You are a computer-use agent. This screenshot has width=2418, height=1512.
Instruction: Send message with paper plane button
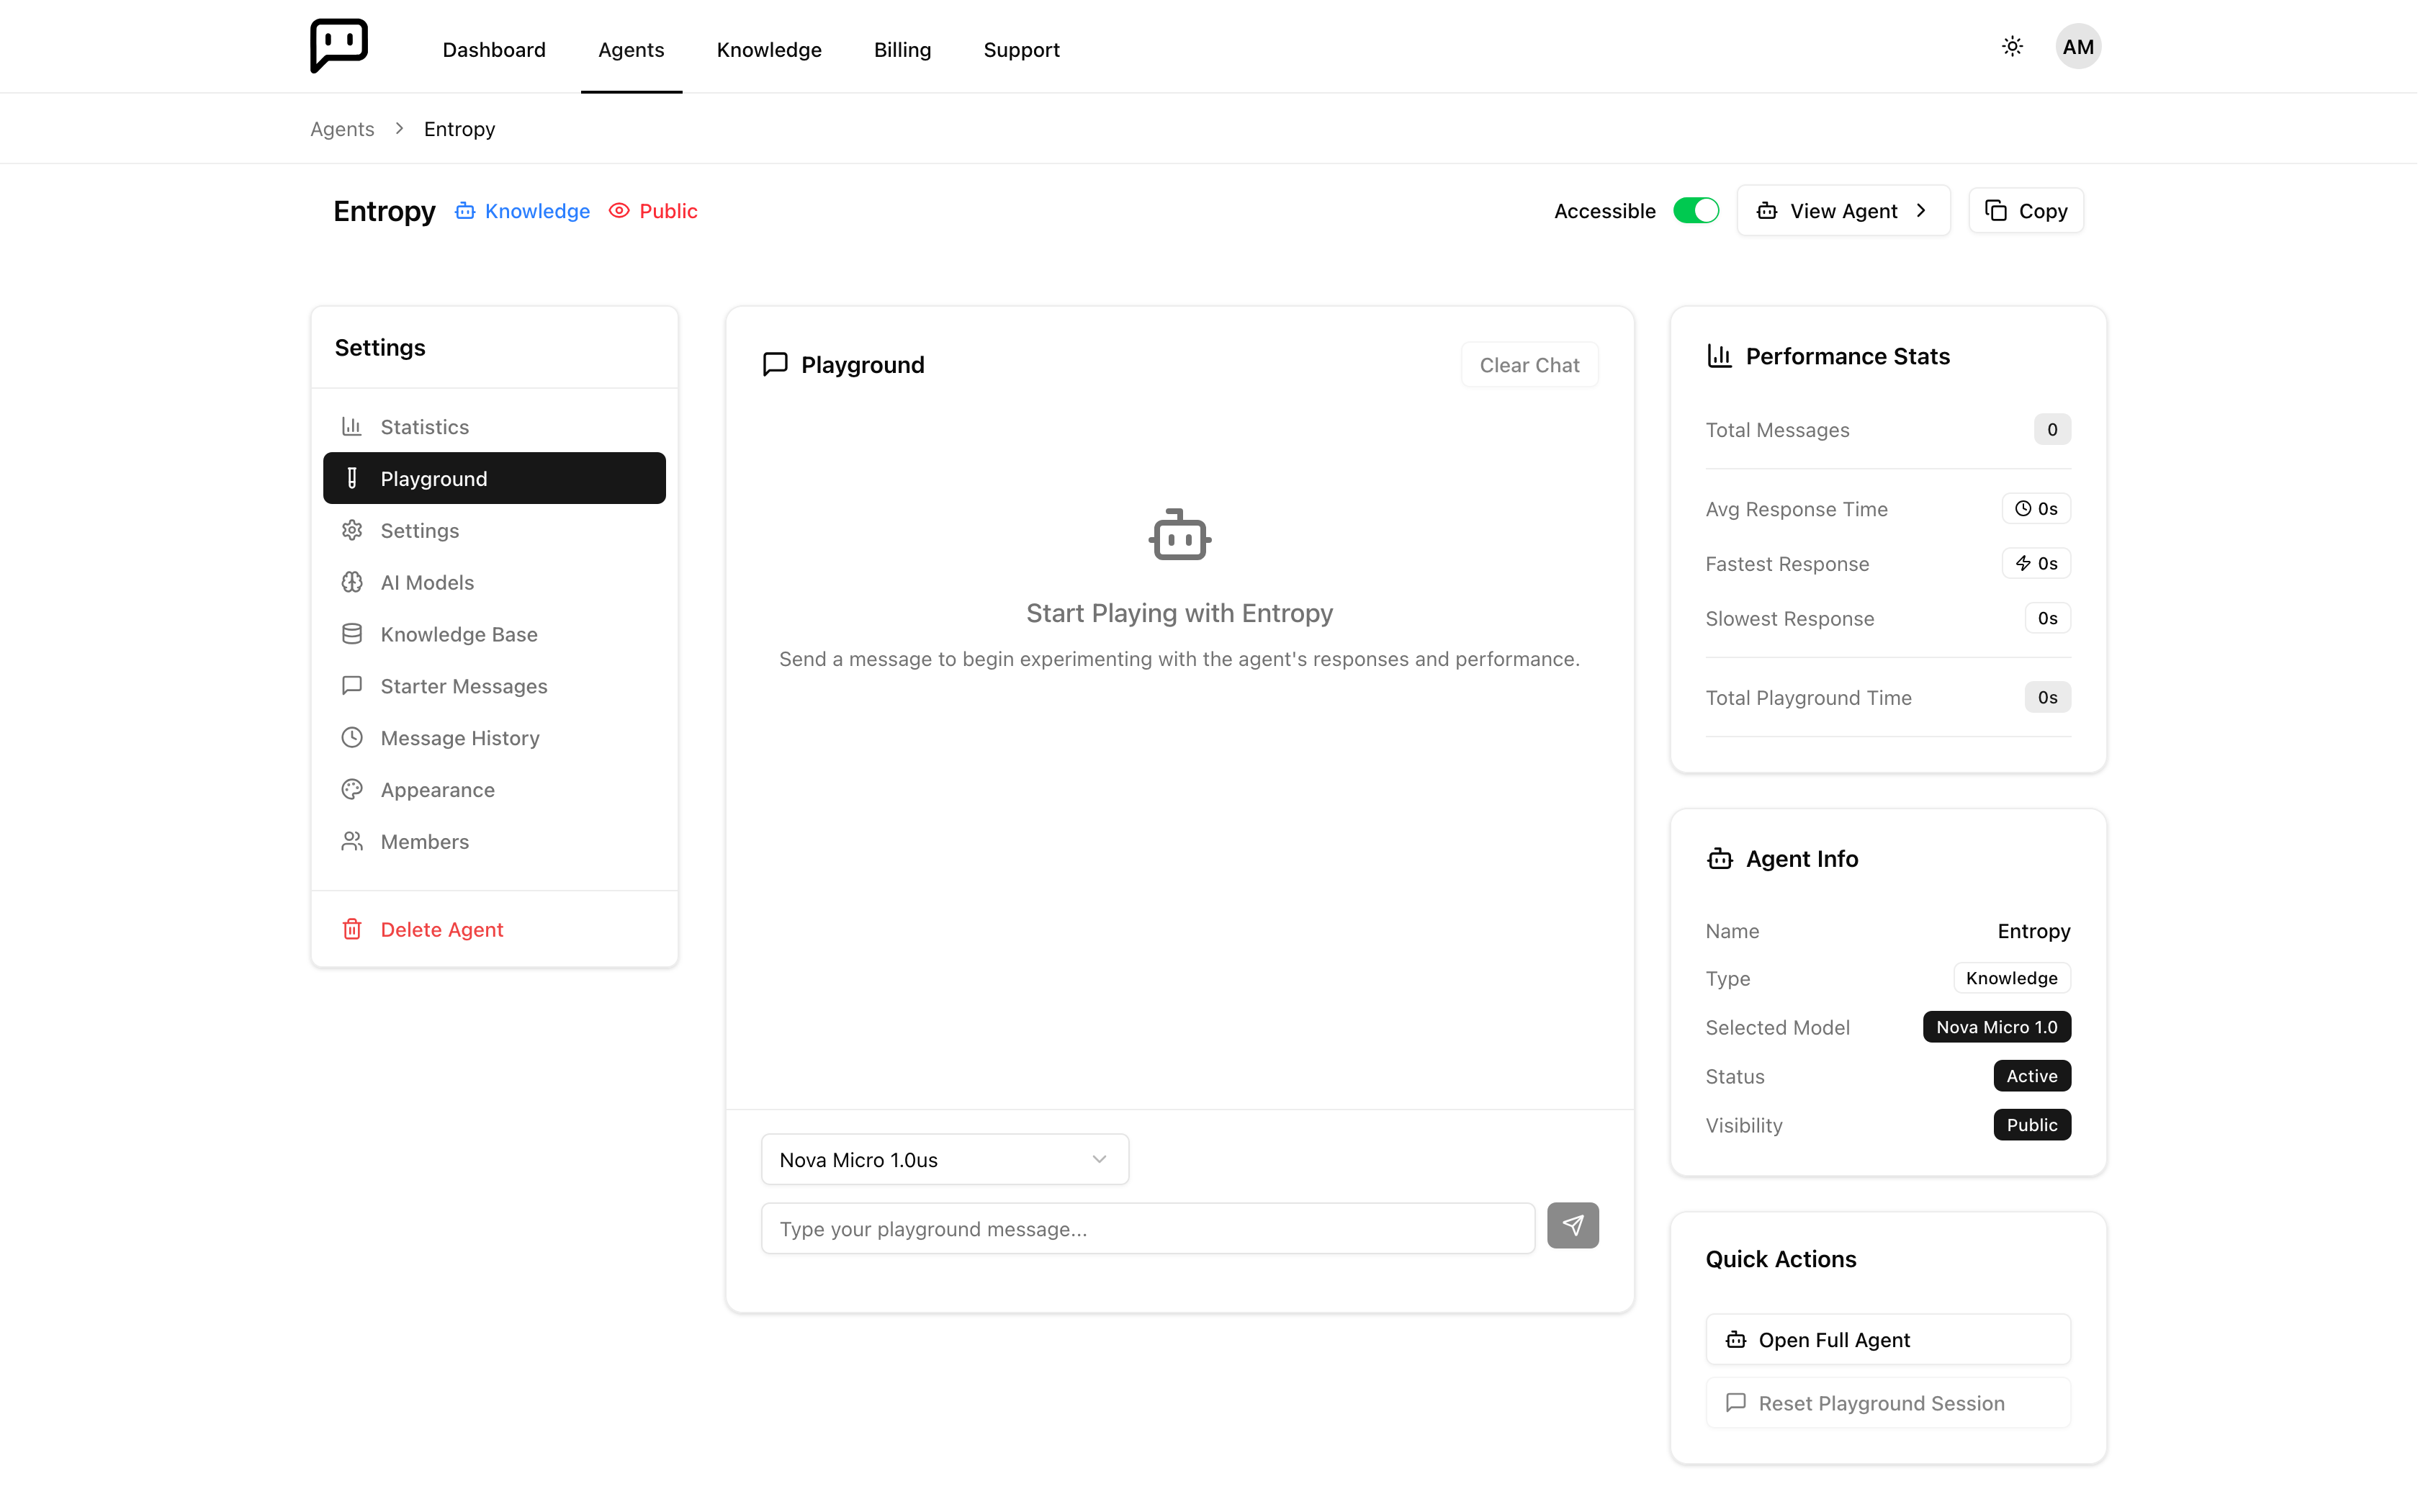1573,1226
